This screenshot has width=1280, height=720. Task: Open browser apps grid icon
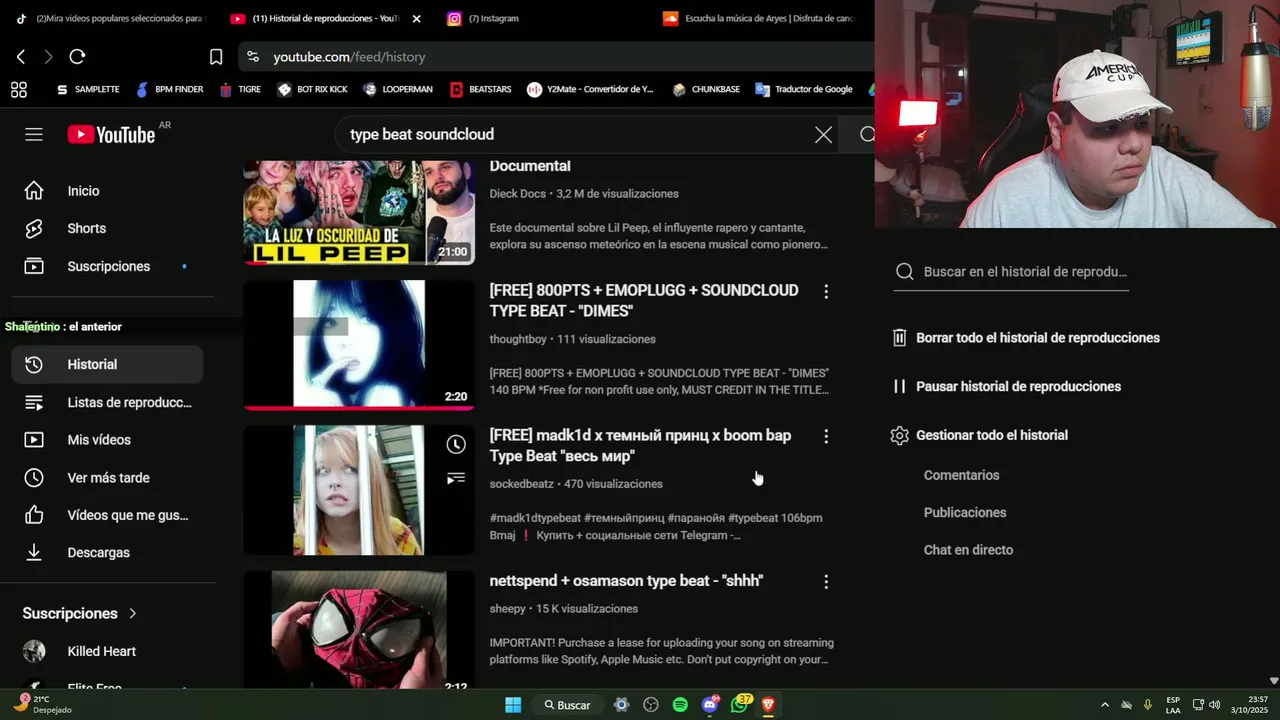19,89
